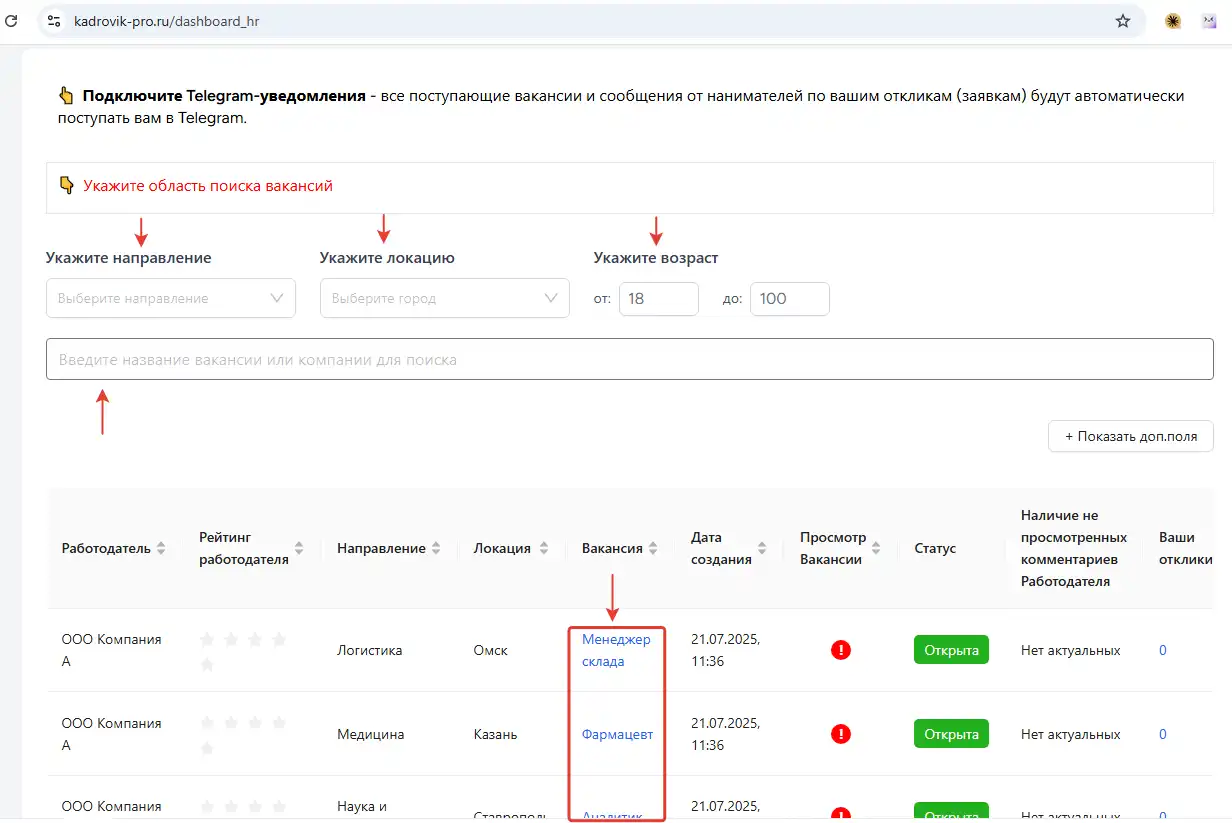Focus the vacancy or company search field
This screenshot has height=823, width=1232.
click(630, 359)
